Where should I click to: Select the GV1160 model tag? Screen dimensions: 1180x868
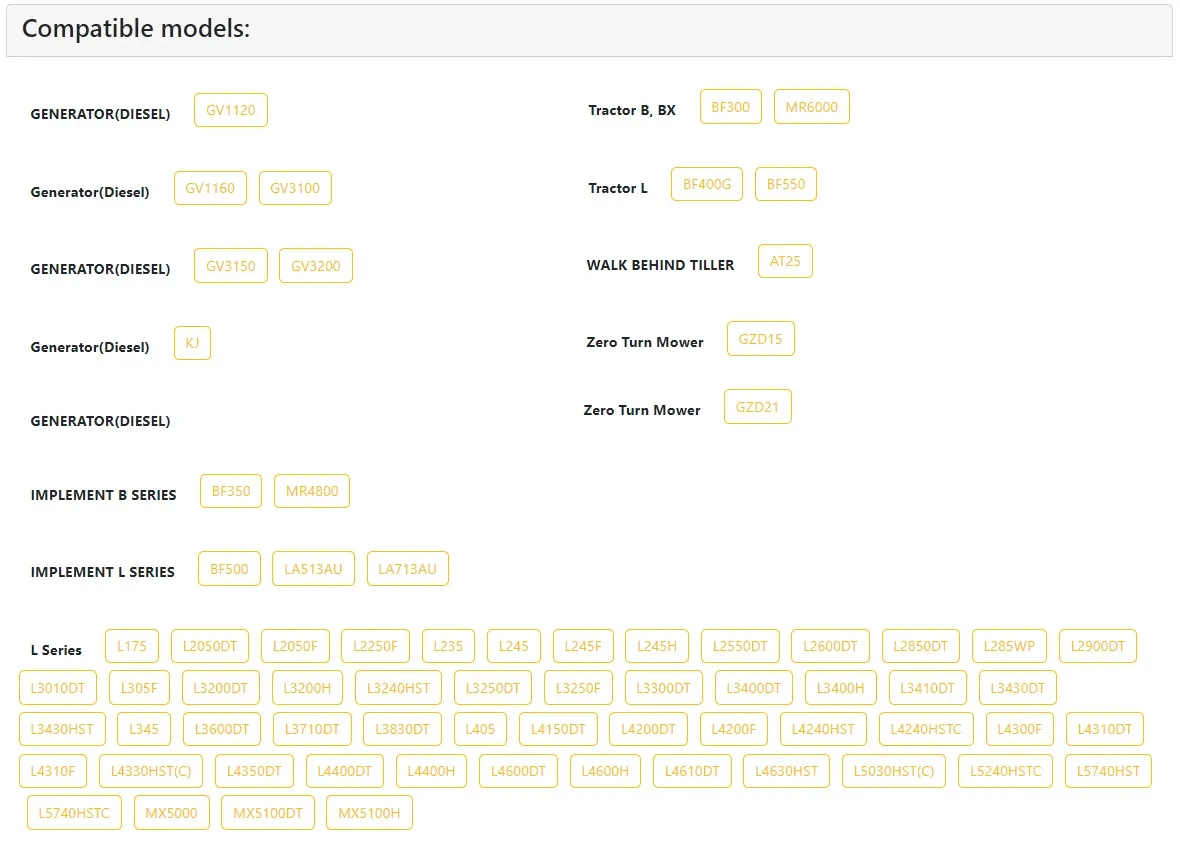[x=210, y=188]
